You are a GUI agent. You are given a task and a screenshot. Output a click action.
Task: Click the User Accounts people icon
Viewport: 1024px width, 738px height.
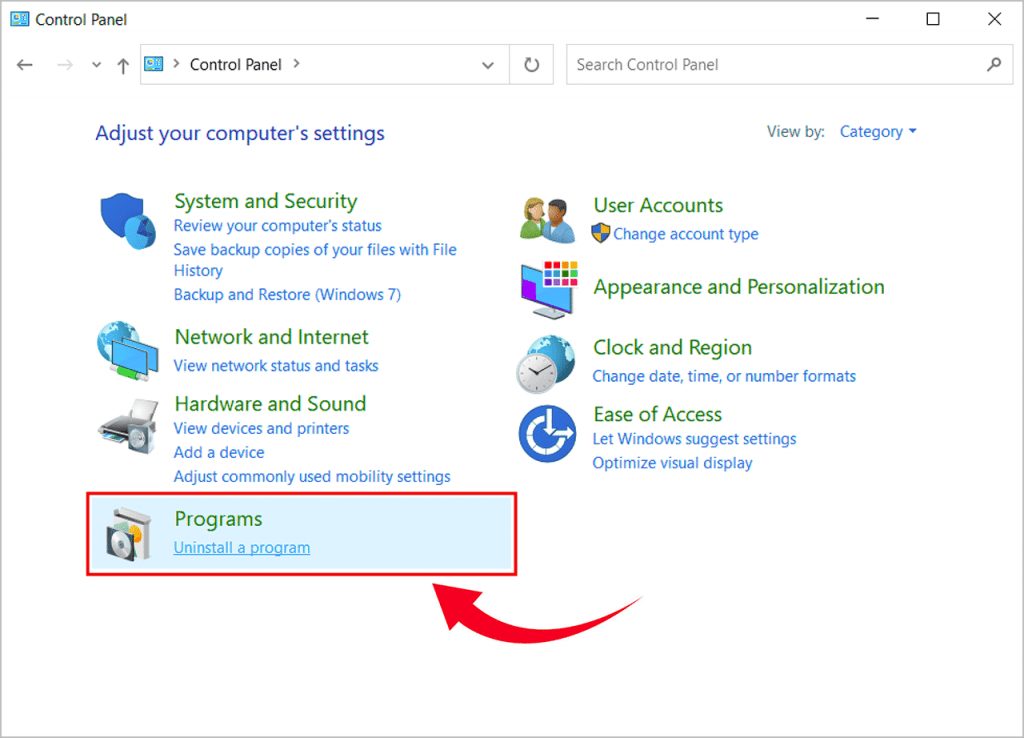coord(547,219)
